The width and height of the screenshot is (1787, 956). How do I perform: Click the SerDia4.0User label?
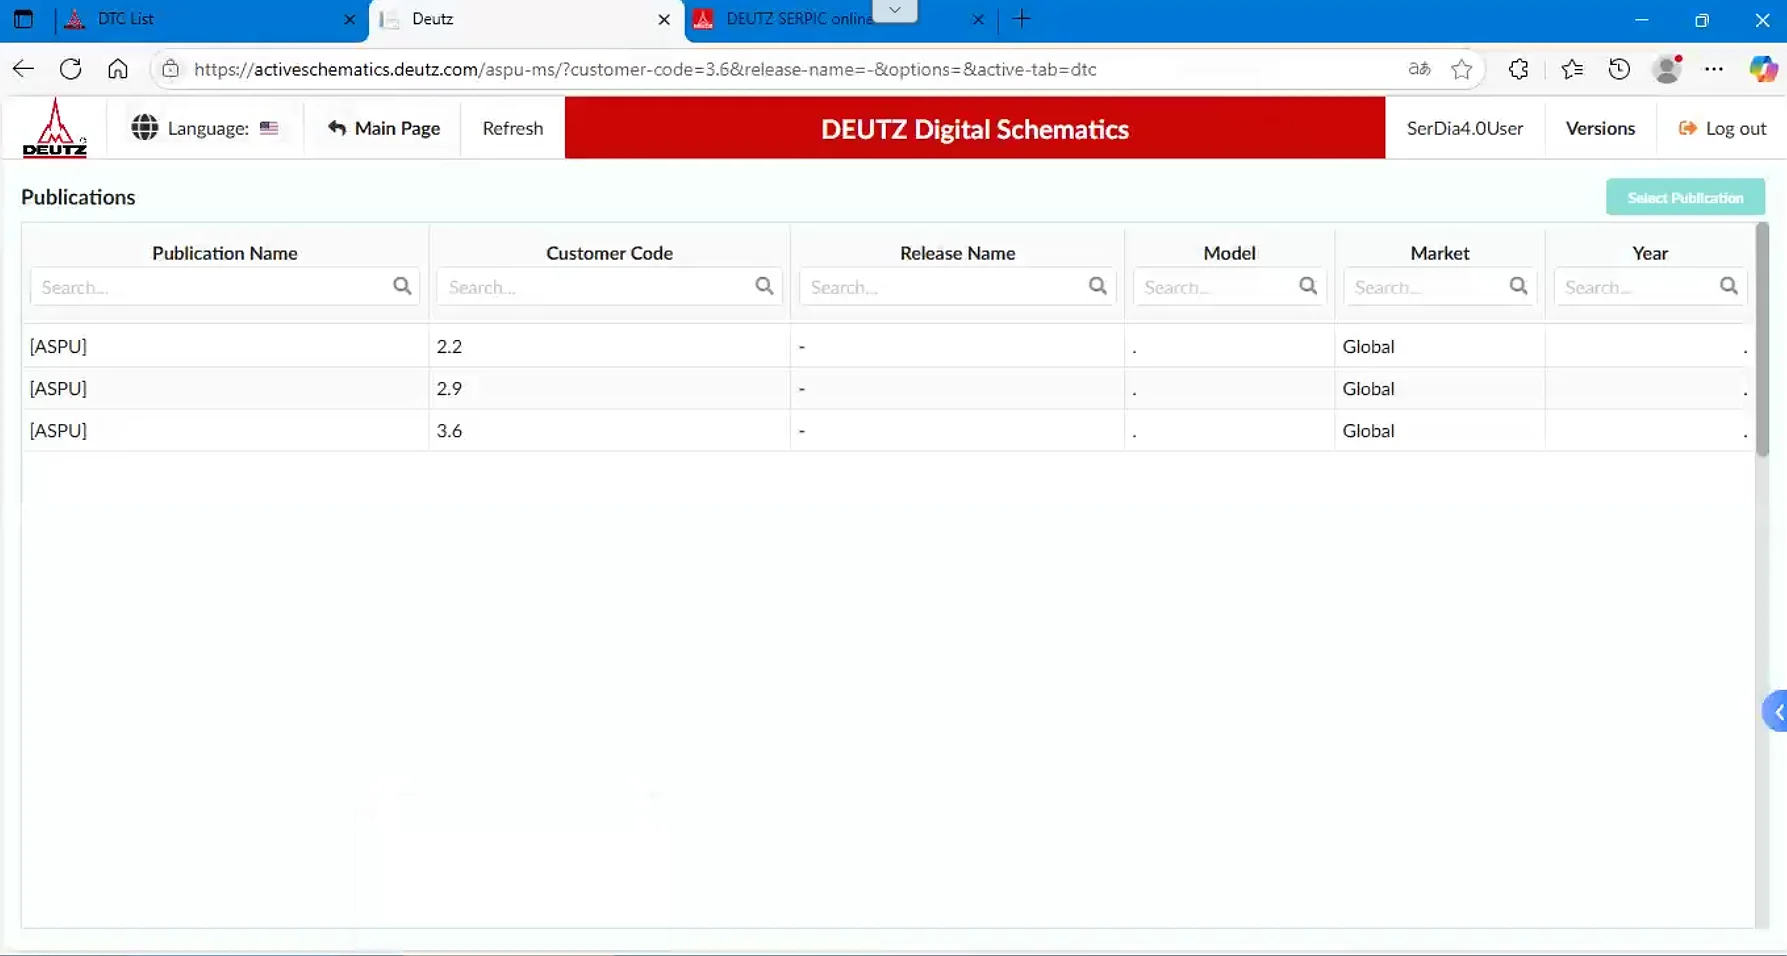pyautogui.click(x=1465, y=128)
